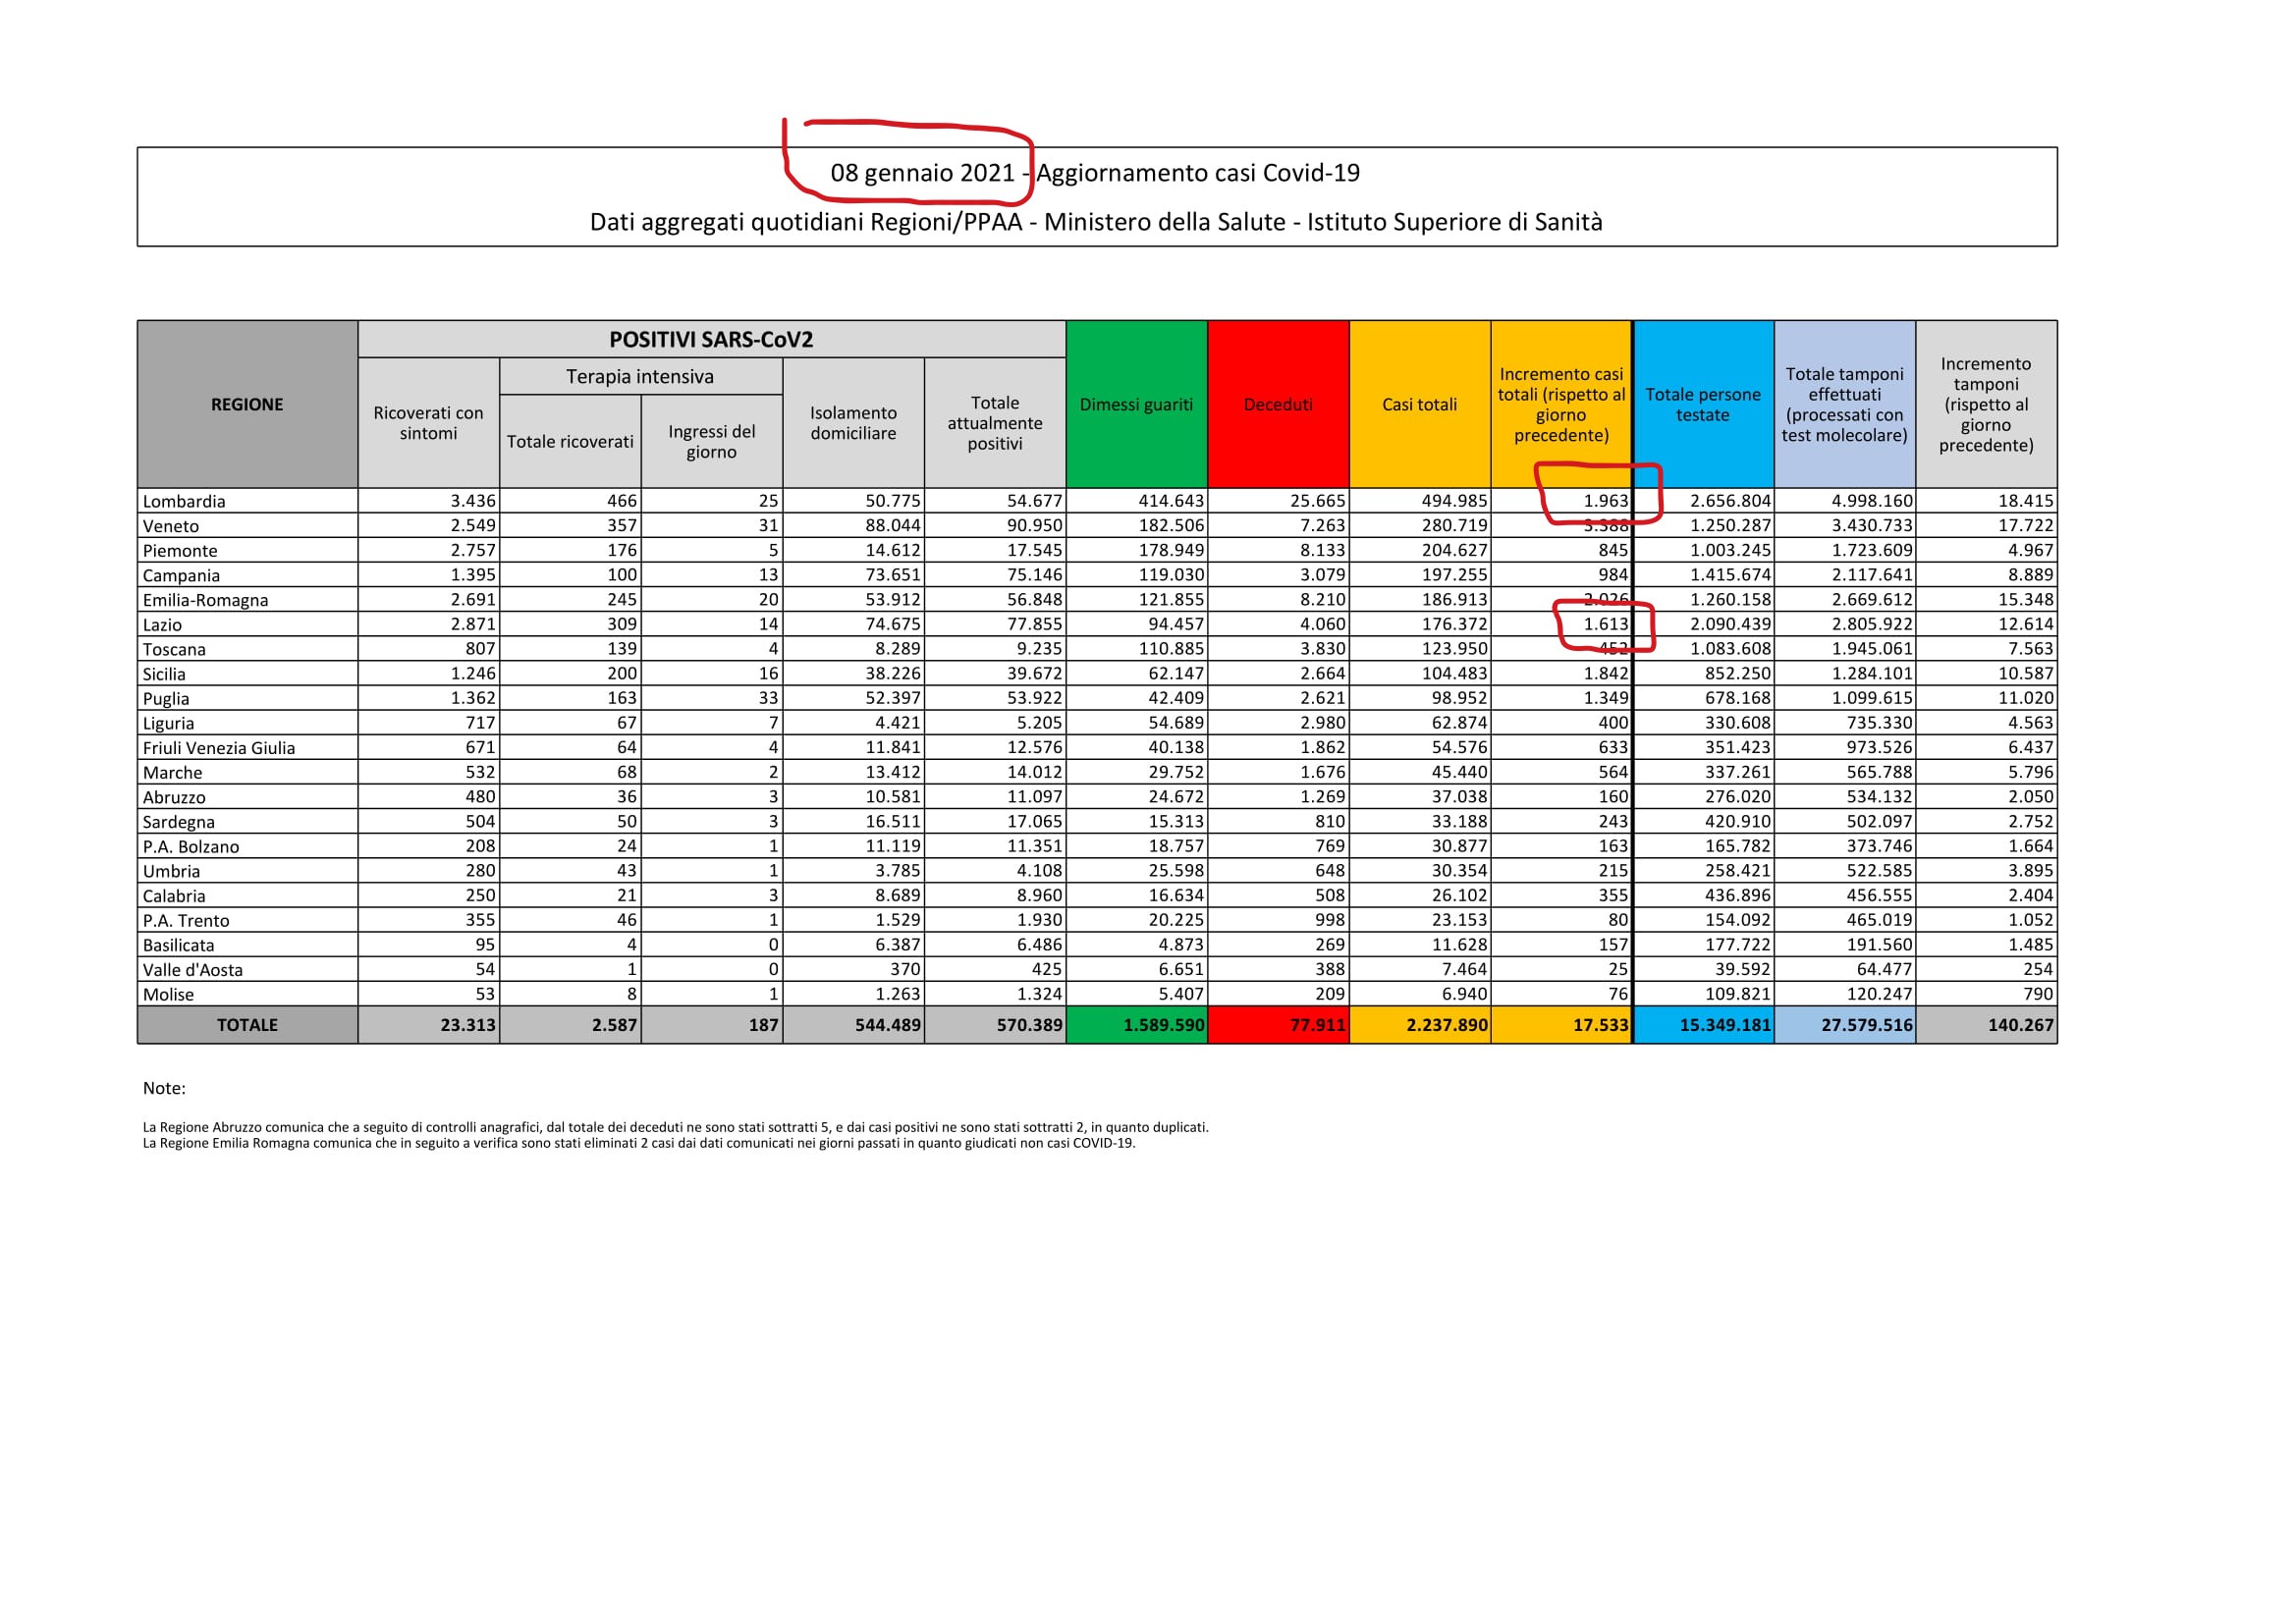
Task: Click the Emilia-Romagna row label
Action: coord(205,600)
